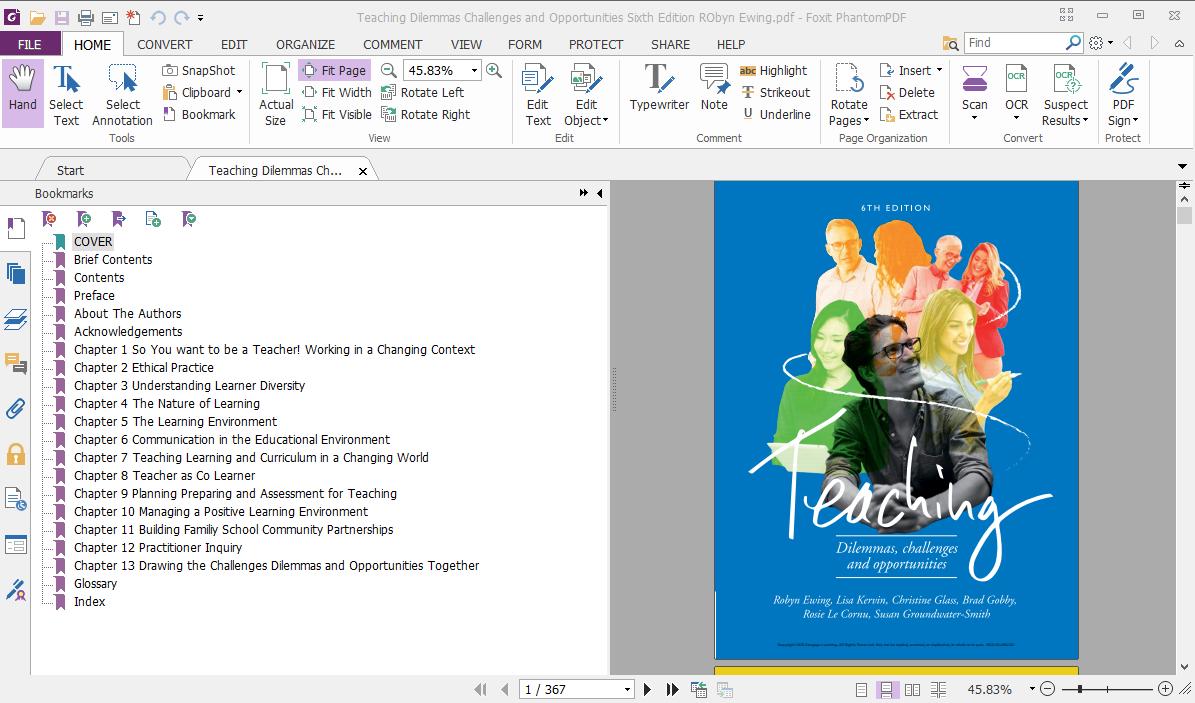The image size is (1195, 703).
Task: Select the Underline markup tool
Action: [x=776, y=114]
